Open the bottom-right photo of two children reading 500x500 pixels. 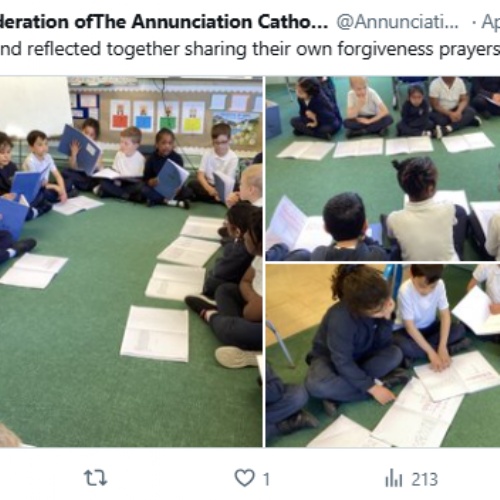click(x=383, y=356)
